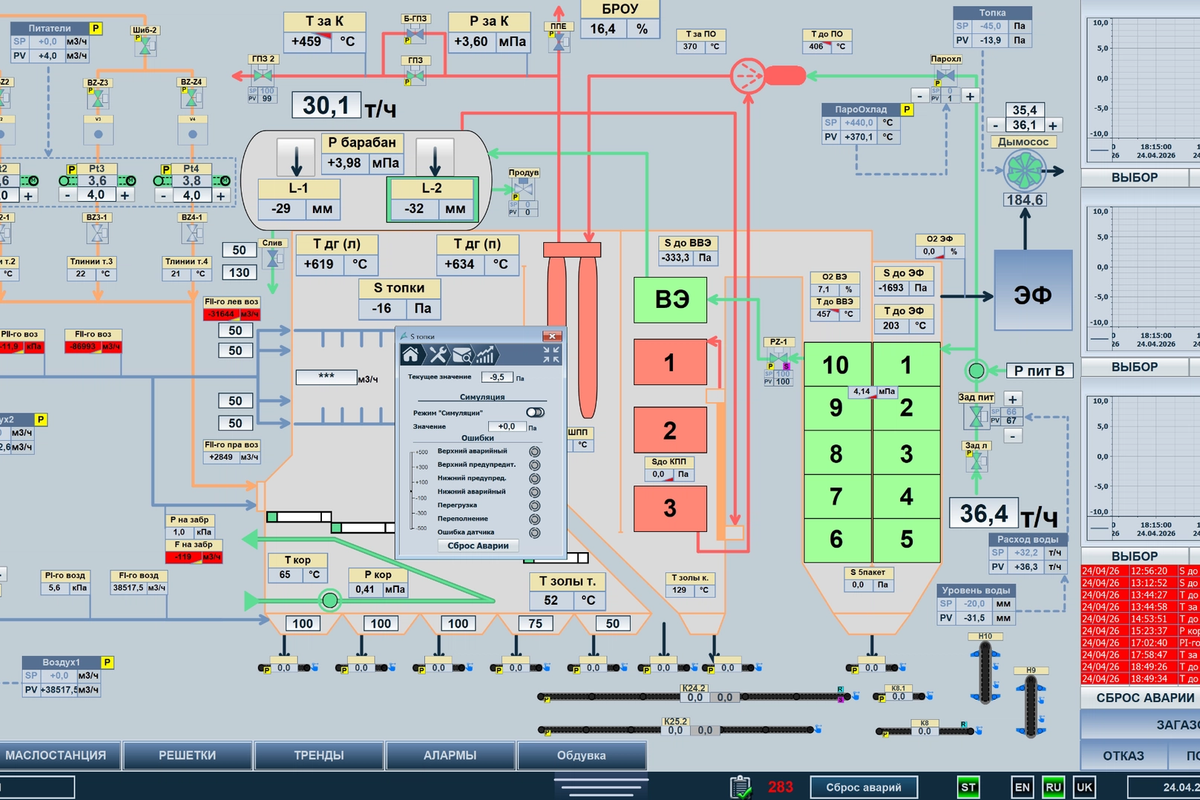Open the РЕШЕТКИ screen
Viewport: 1200px width, 800px height.
[187, 755]
